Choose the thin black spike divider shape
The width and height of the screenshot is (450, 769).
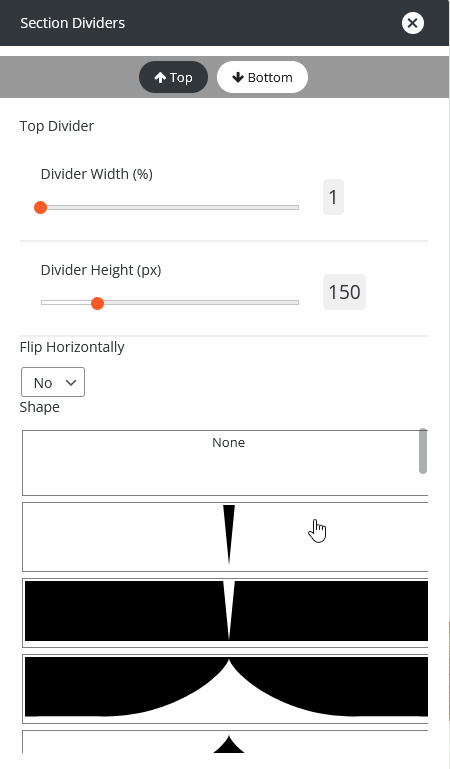click(225, 537)
